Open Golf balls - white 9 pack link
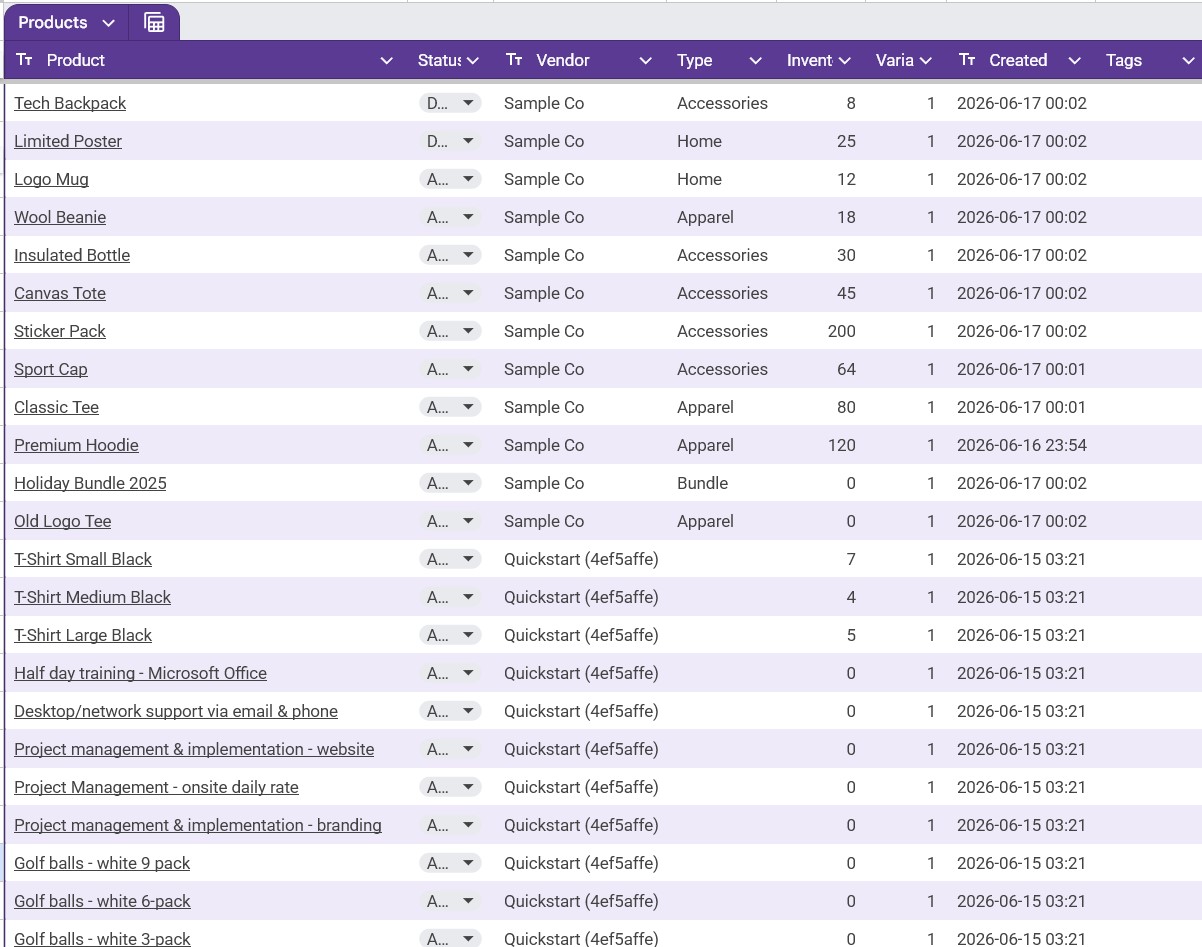 tap(102, 863)
